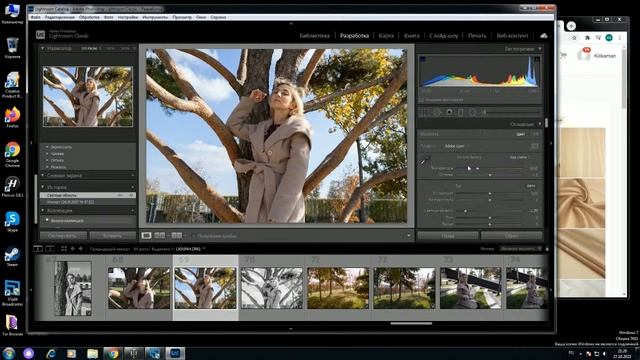Select the radial filter tool

(x=473, y=112)
